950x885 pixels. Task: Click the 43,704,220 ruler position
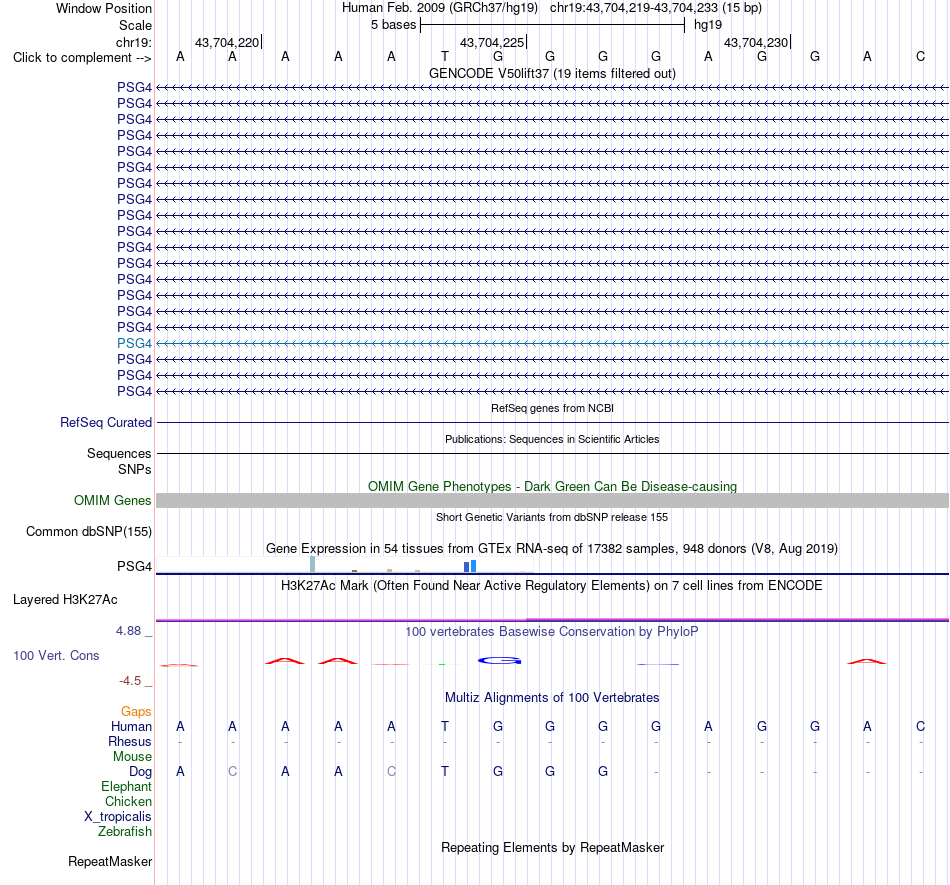pyautogui.click(x=227, y=42)
